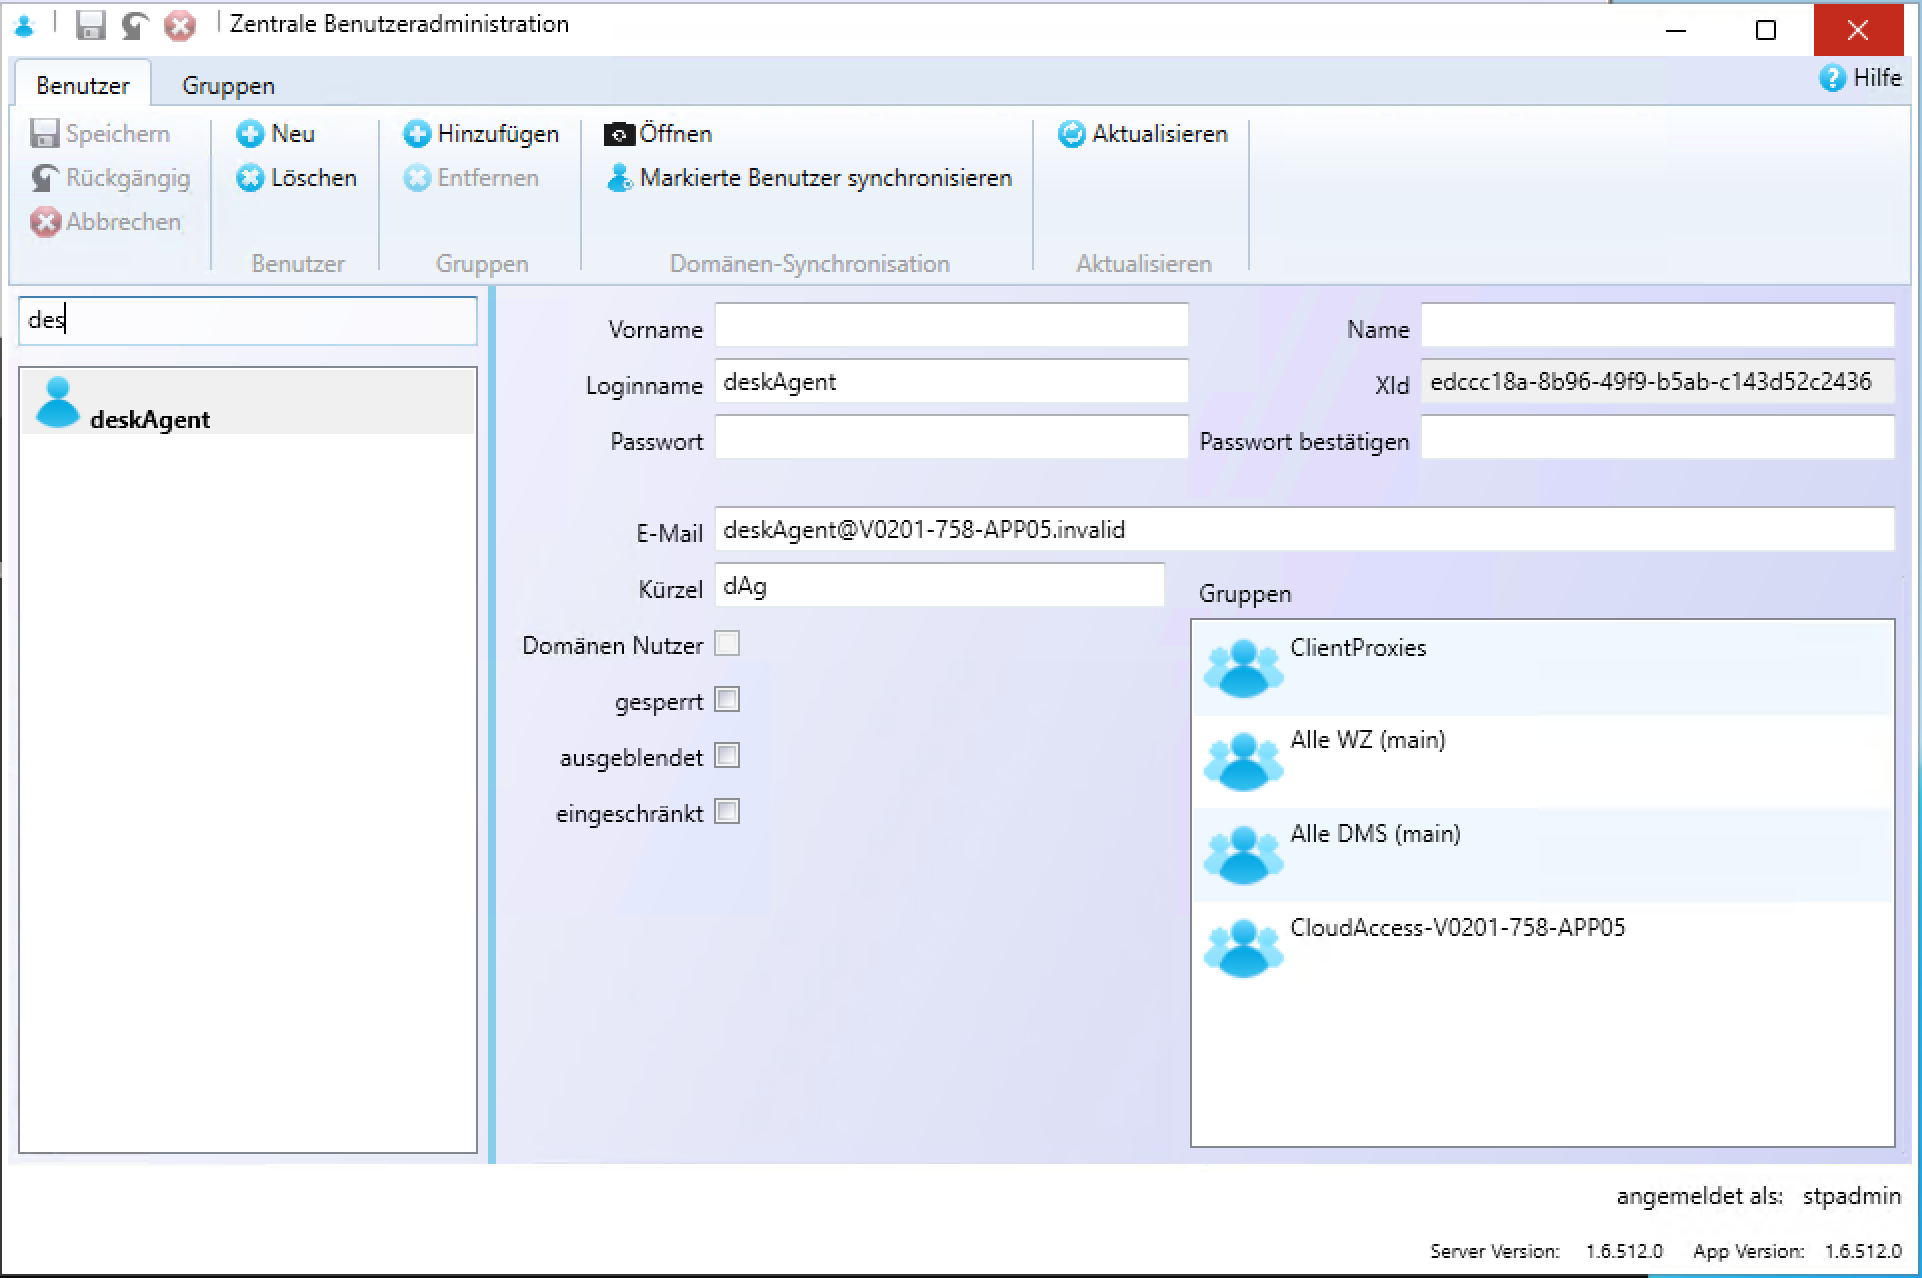Click the Server Version 1.6.512.0 text
The width and height of the screenshot is (1922, 1278).
point(1546,1251)
